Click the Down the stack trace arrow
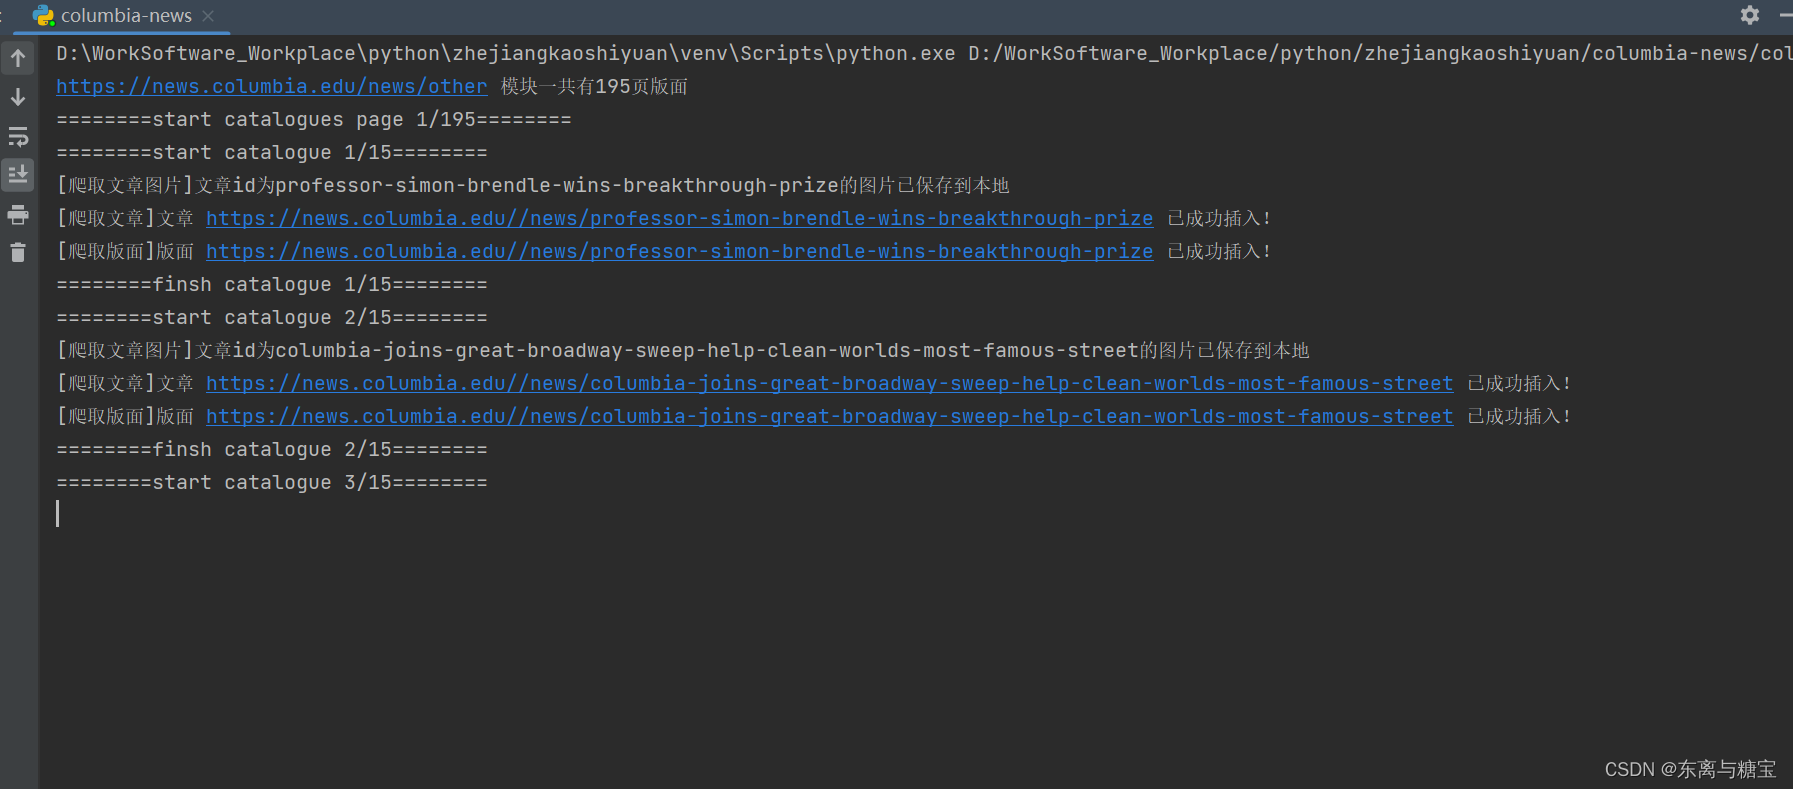 (18, 97)
